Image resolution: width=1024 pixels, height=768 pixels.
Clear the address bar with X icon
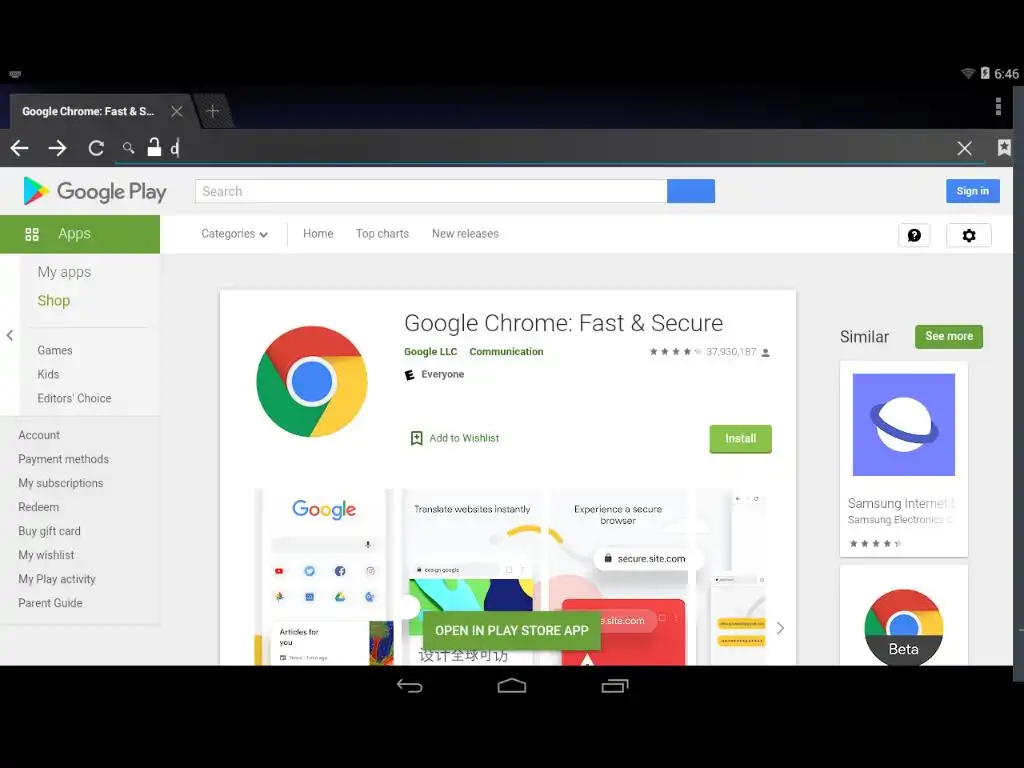coord(965,148)
